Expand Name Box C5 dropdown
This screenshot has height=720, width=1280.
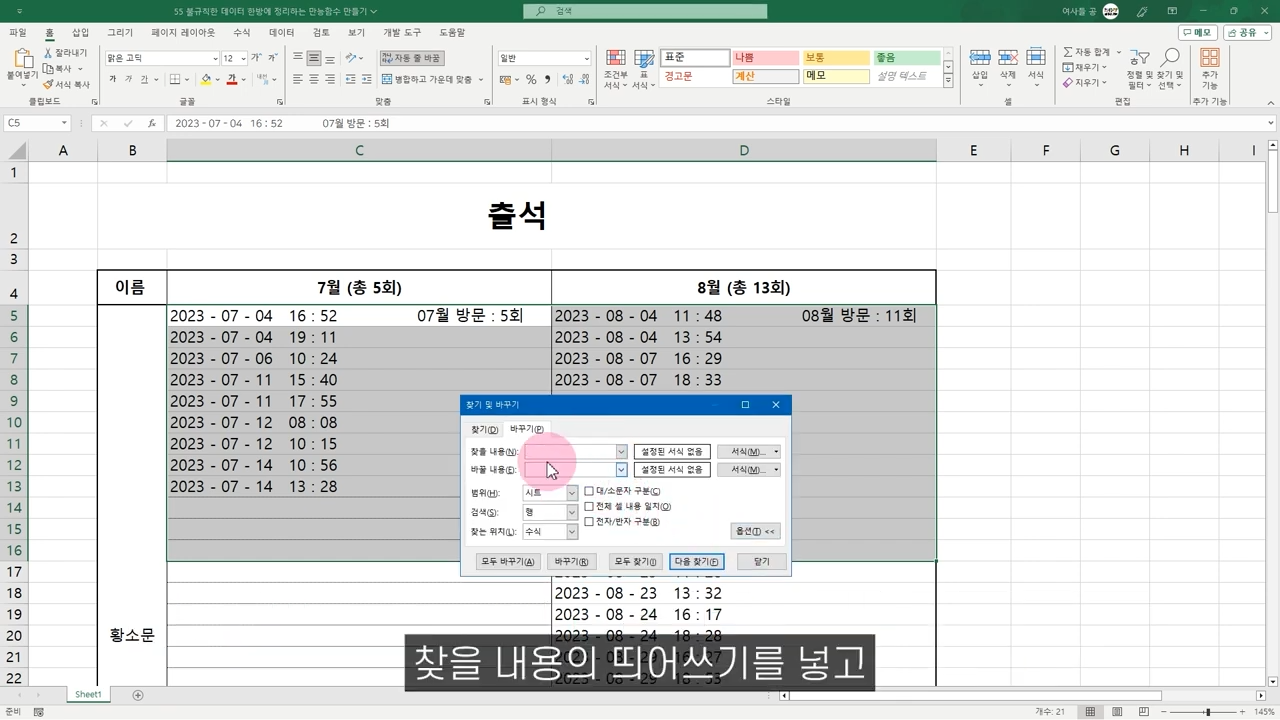tap(64, 123)
